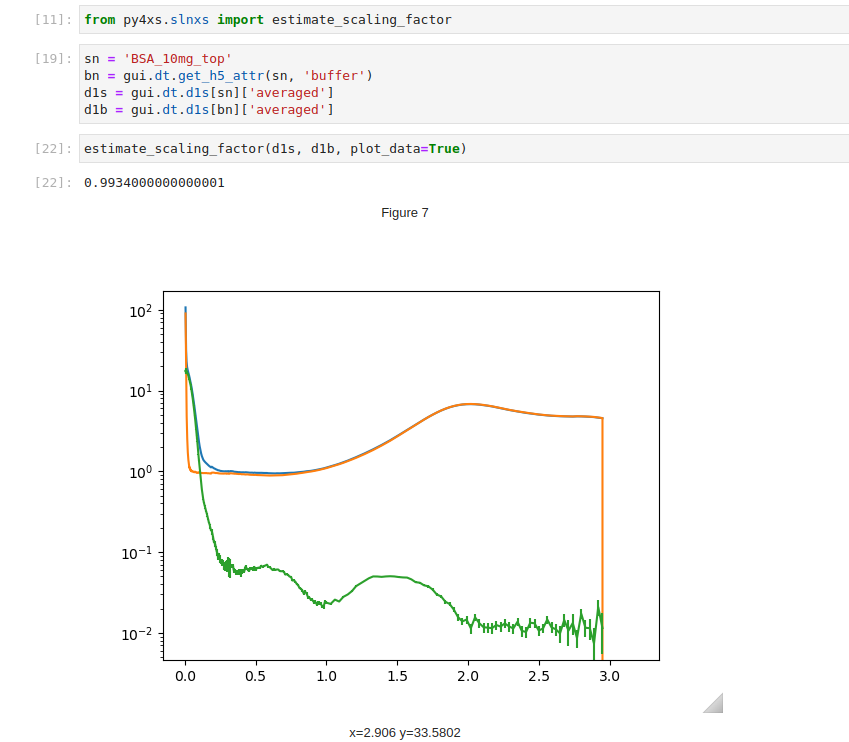Screen dimensions: 849x742
Task: Click the y-axis tick label 10¹
Action: [141, 391]
